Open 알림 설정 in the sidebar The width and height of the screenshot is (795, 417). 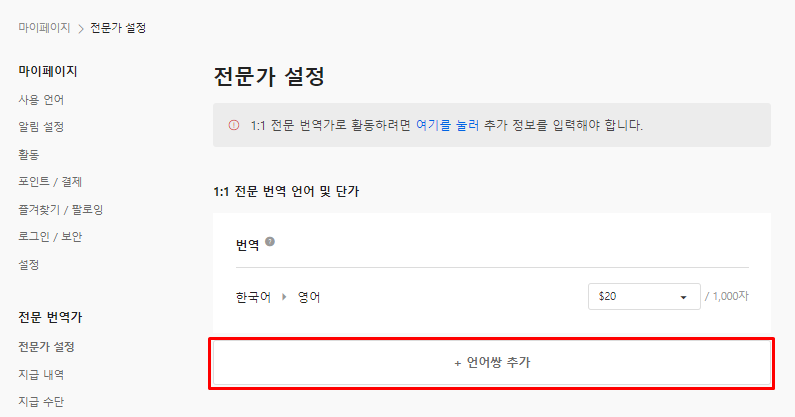pyautogui.click(x=41, y=127)
